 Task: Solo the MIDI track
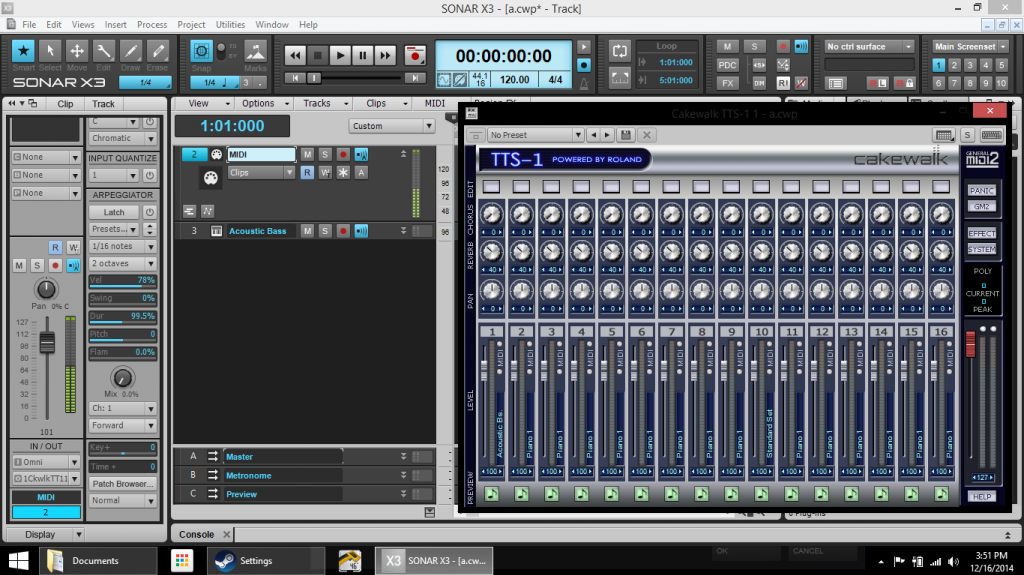[x=325, y=154]
